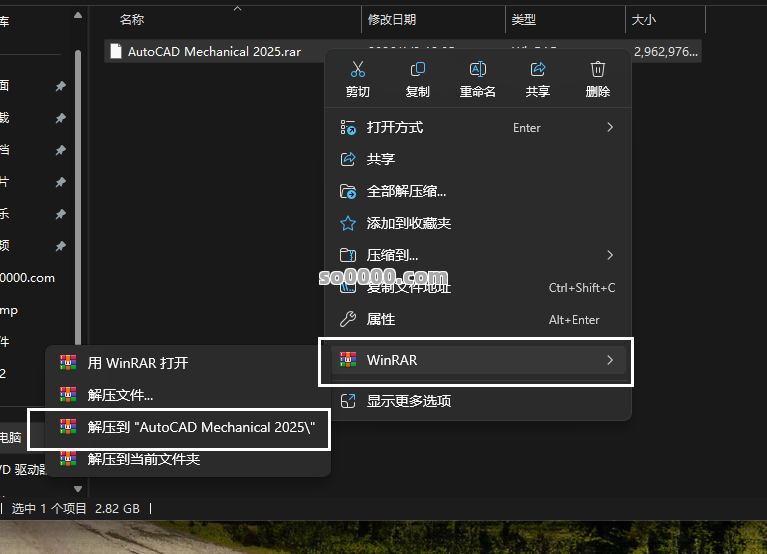Click the Rename icon
The width and height of the screenshot is (767, 554).
click(477, 69)
